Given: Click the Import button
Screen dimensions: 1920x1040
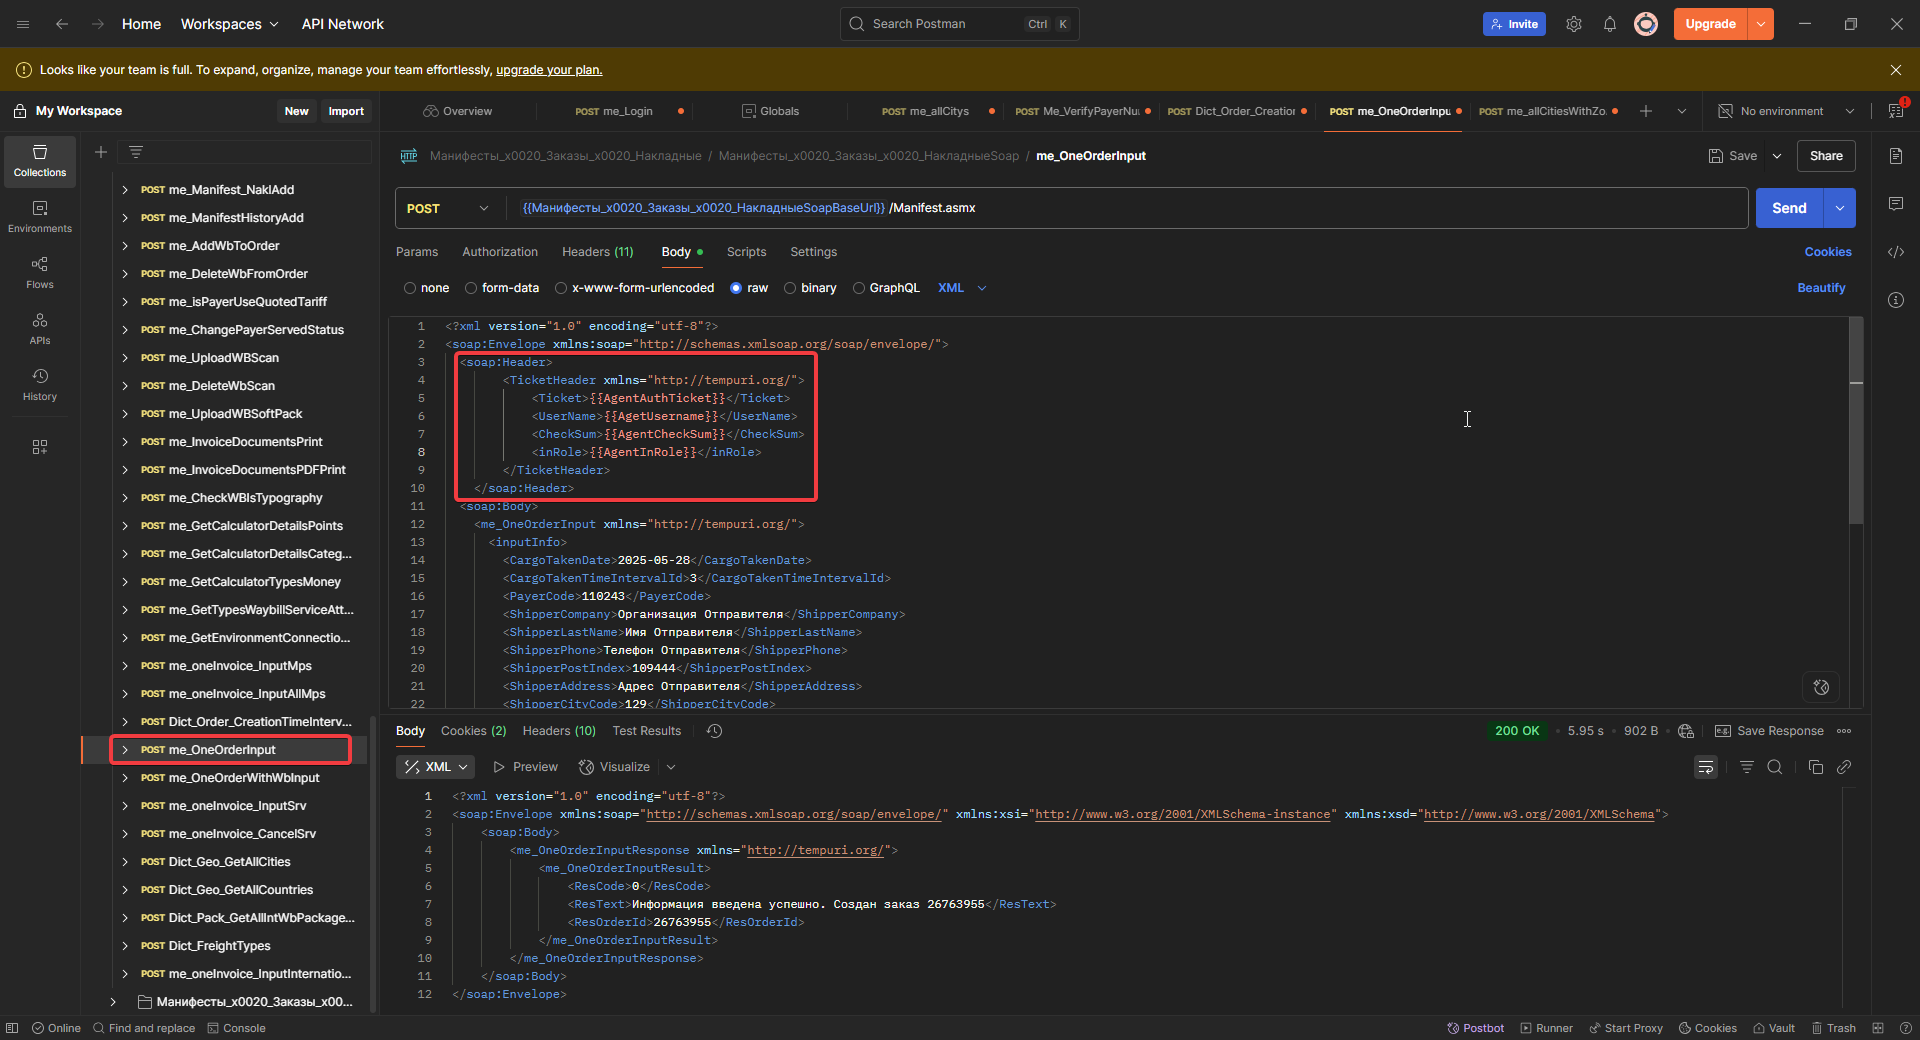Looking at the screenshot, I should pyautogui.click(x=346, y=111).
